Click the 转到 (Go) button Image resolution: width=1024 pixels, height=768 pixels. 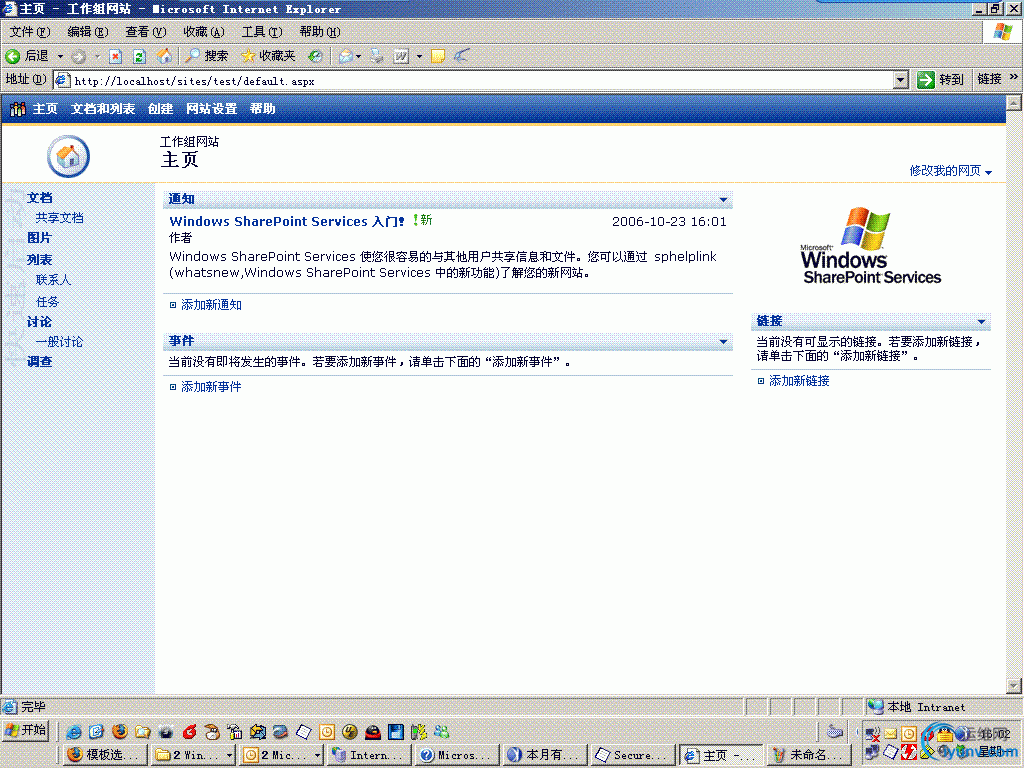coord(940,80)
